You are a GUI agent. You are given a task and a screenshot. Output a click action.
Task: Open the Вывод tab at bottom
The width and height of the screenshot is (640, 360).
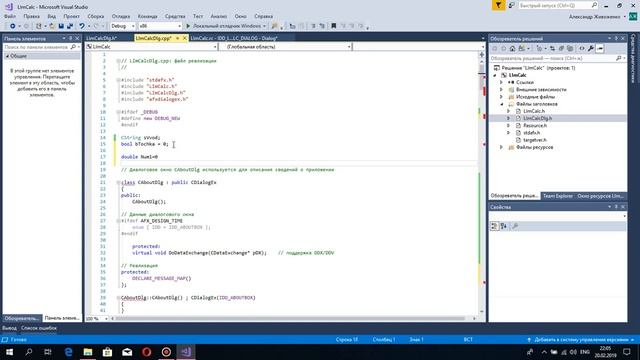[9, 328]
